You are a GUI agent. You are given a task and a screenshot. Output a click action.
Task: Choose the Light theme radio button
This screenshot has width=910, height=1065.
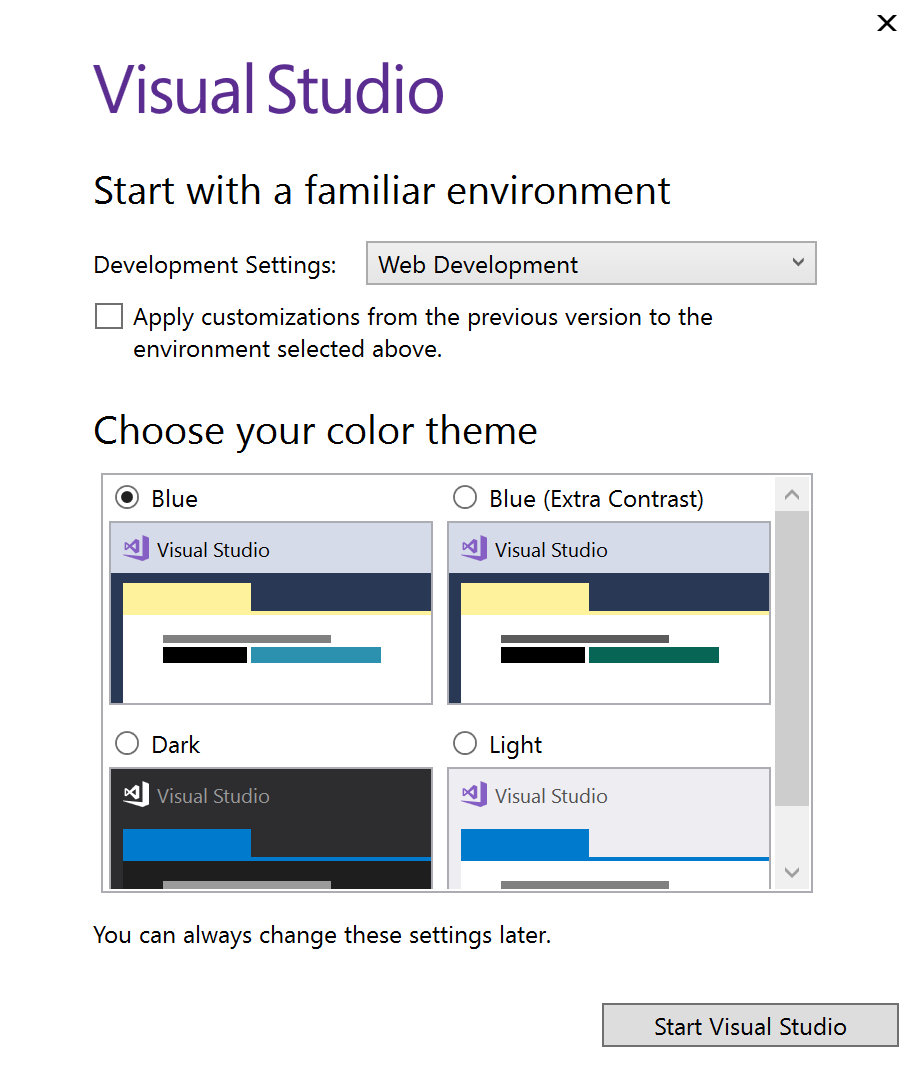pos(465,744)
